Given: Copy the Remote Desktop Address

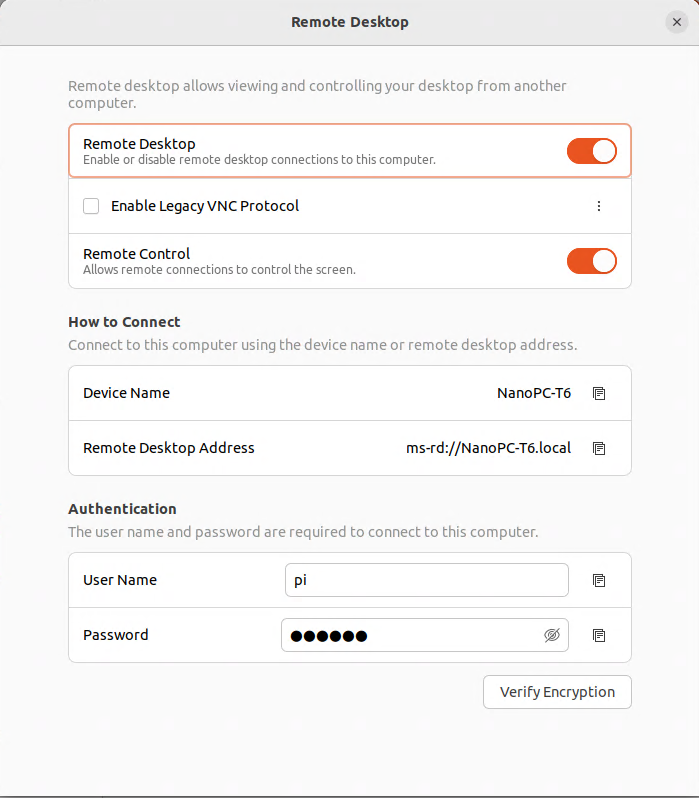Looking at the screenshot, I should coord(599,448).
